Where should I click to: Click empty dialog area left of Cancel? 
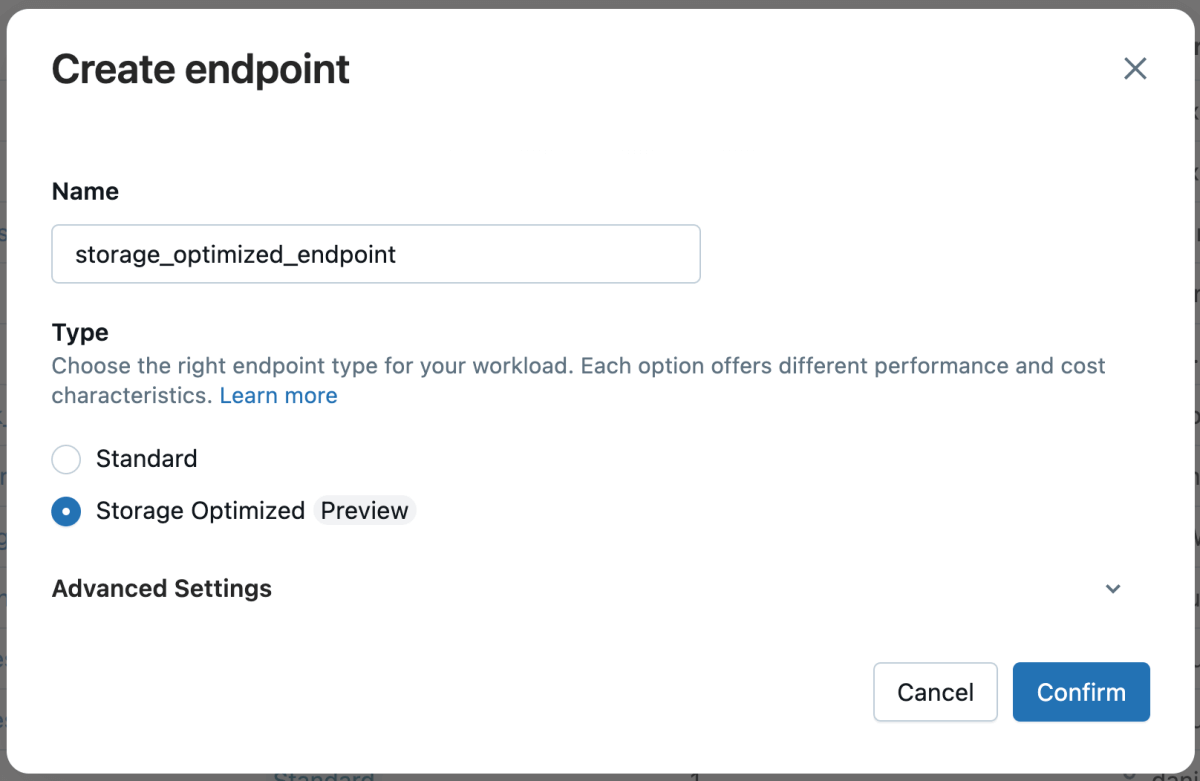click(x=500, y=692)
